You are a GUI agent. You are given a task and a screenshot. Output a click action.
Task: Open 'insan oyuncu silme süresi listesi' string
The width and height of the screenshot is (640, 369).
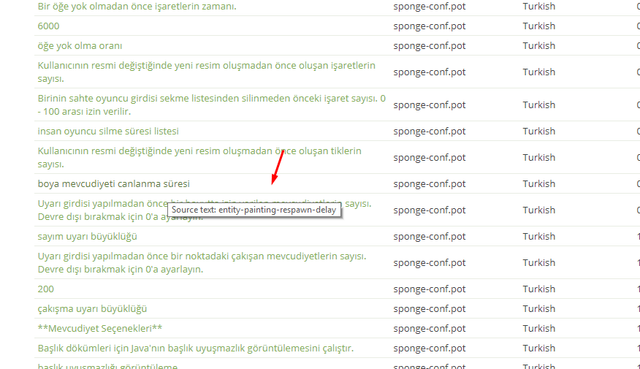coord(108,131)
